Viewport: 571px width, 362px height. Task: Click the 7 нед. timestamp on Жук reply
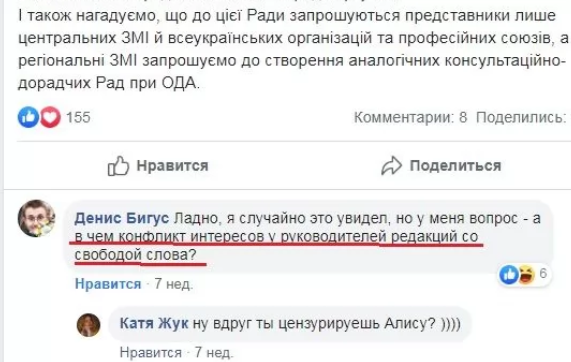click(x=214, y=352)
